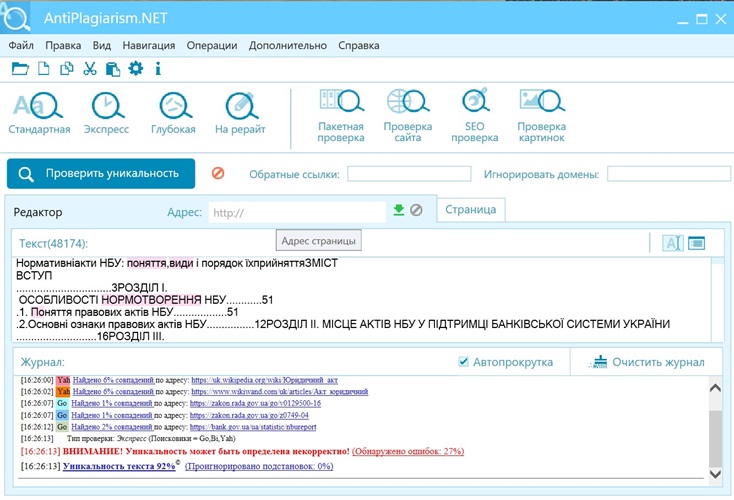Click the red stop check icon

click(x=218, y=173)
